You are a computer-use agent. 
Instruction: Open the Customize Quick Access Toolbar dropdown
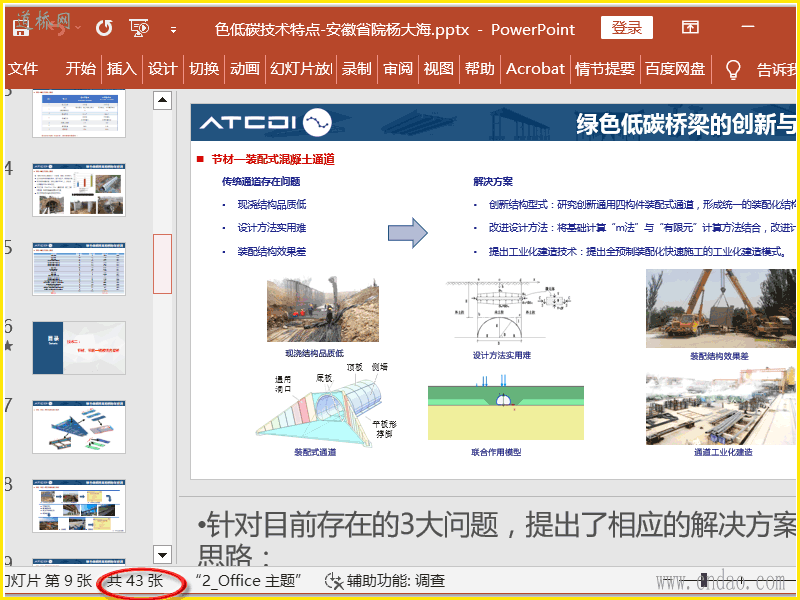173,30
